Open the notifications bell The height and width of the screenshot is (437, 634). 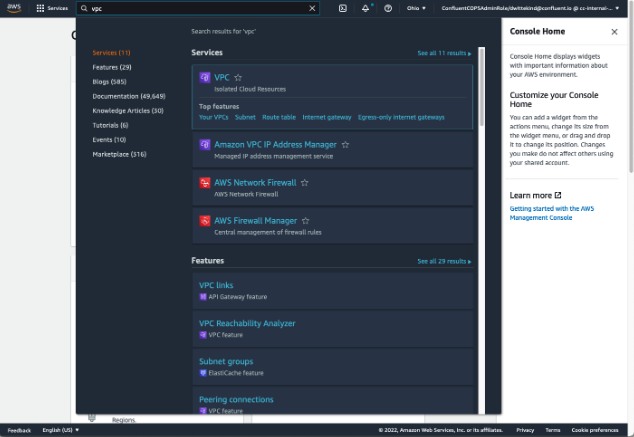pos(366,8)
